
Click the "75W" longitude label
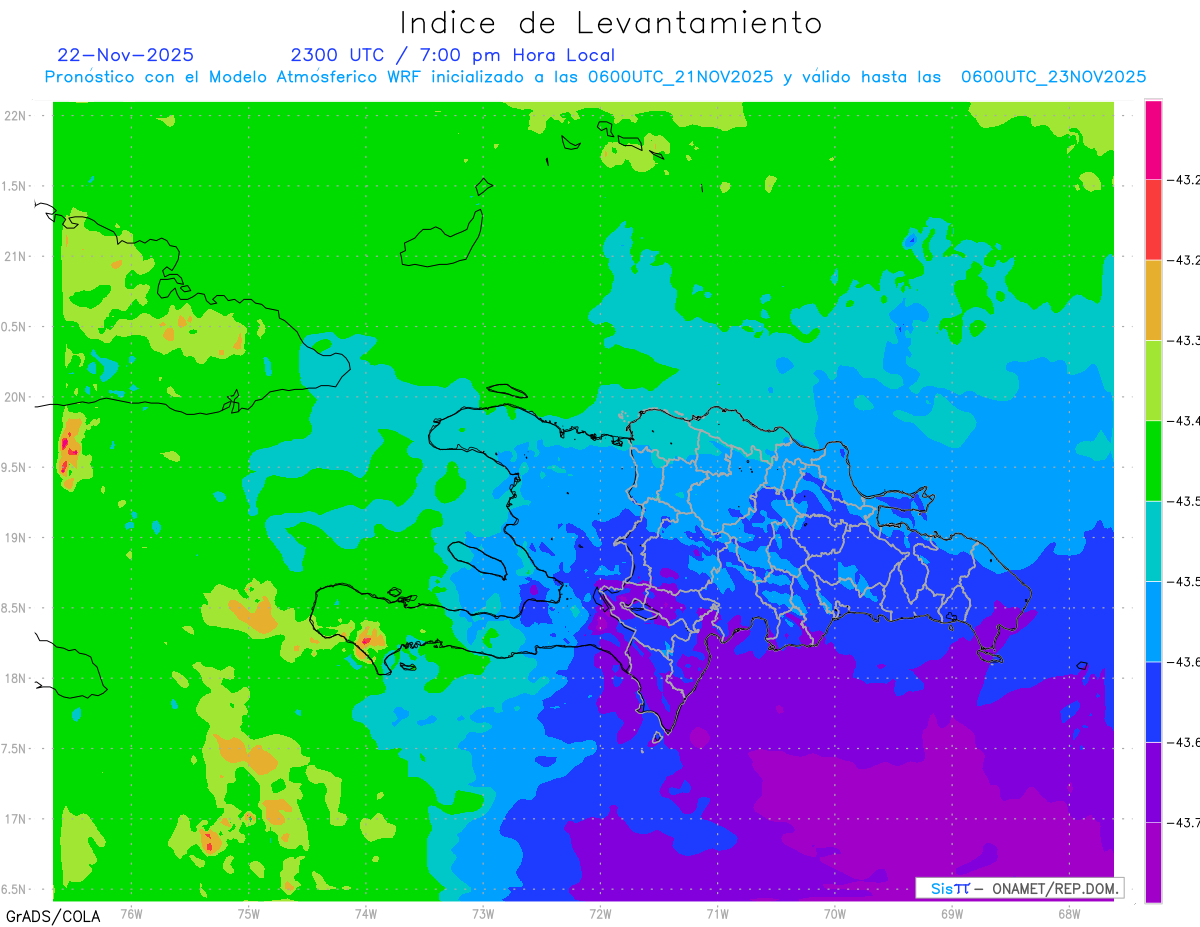coord(248,913)
